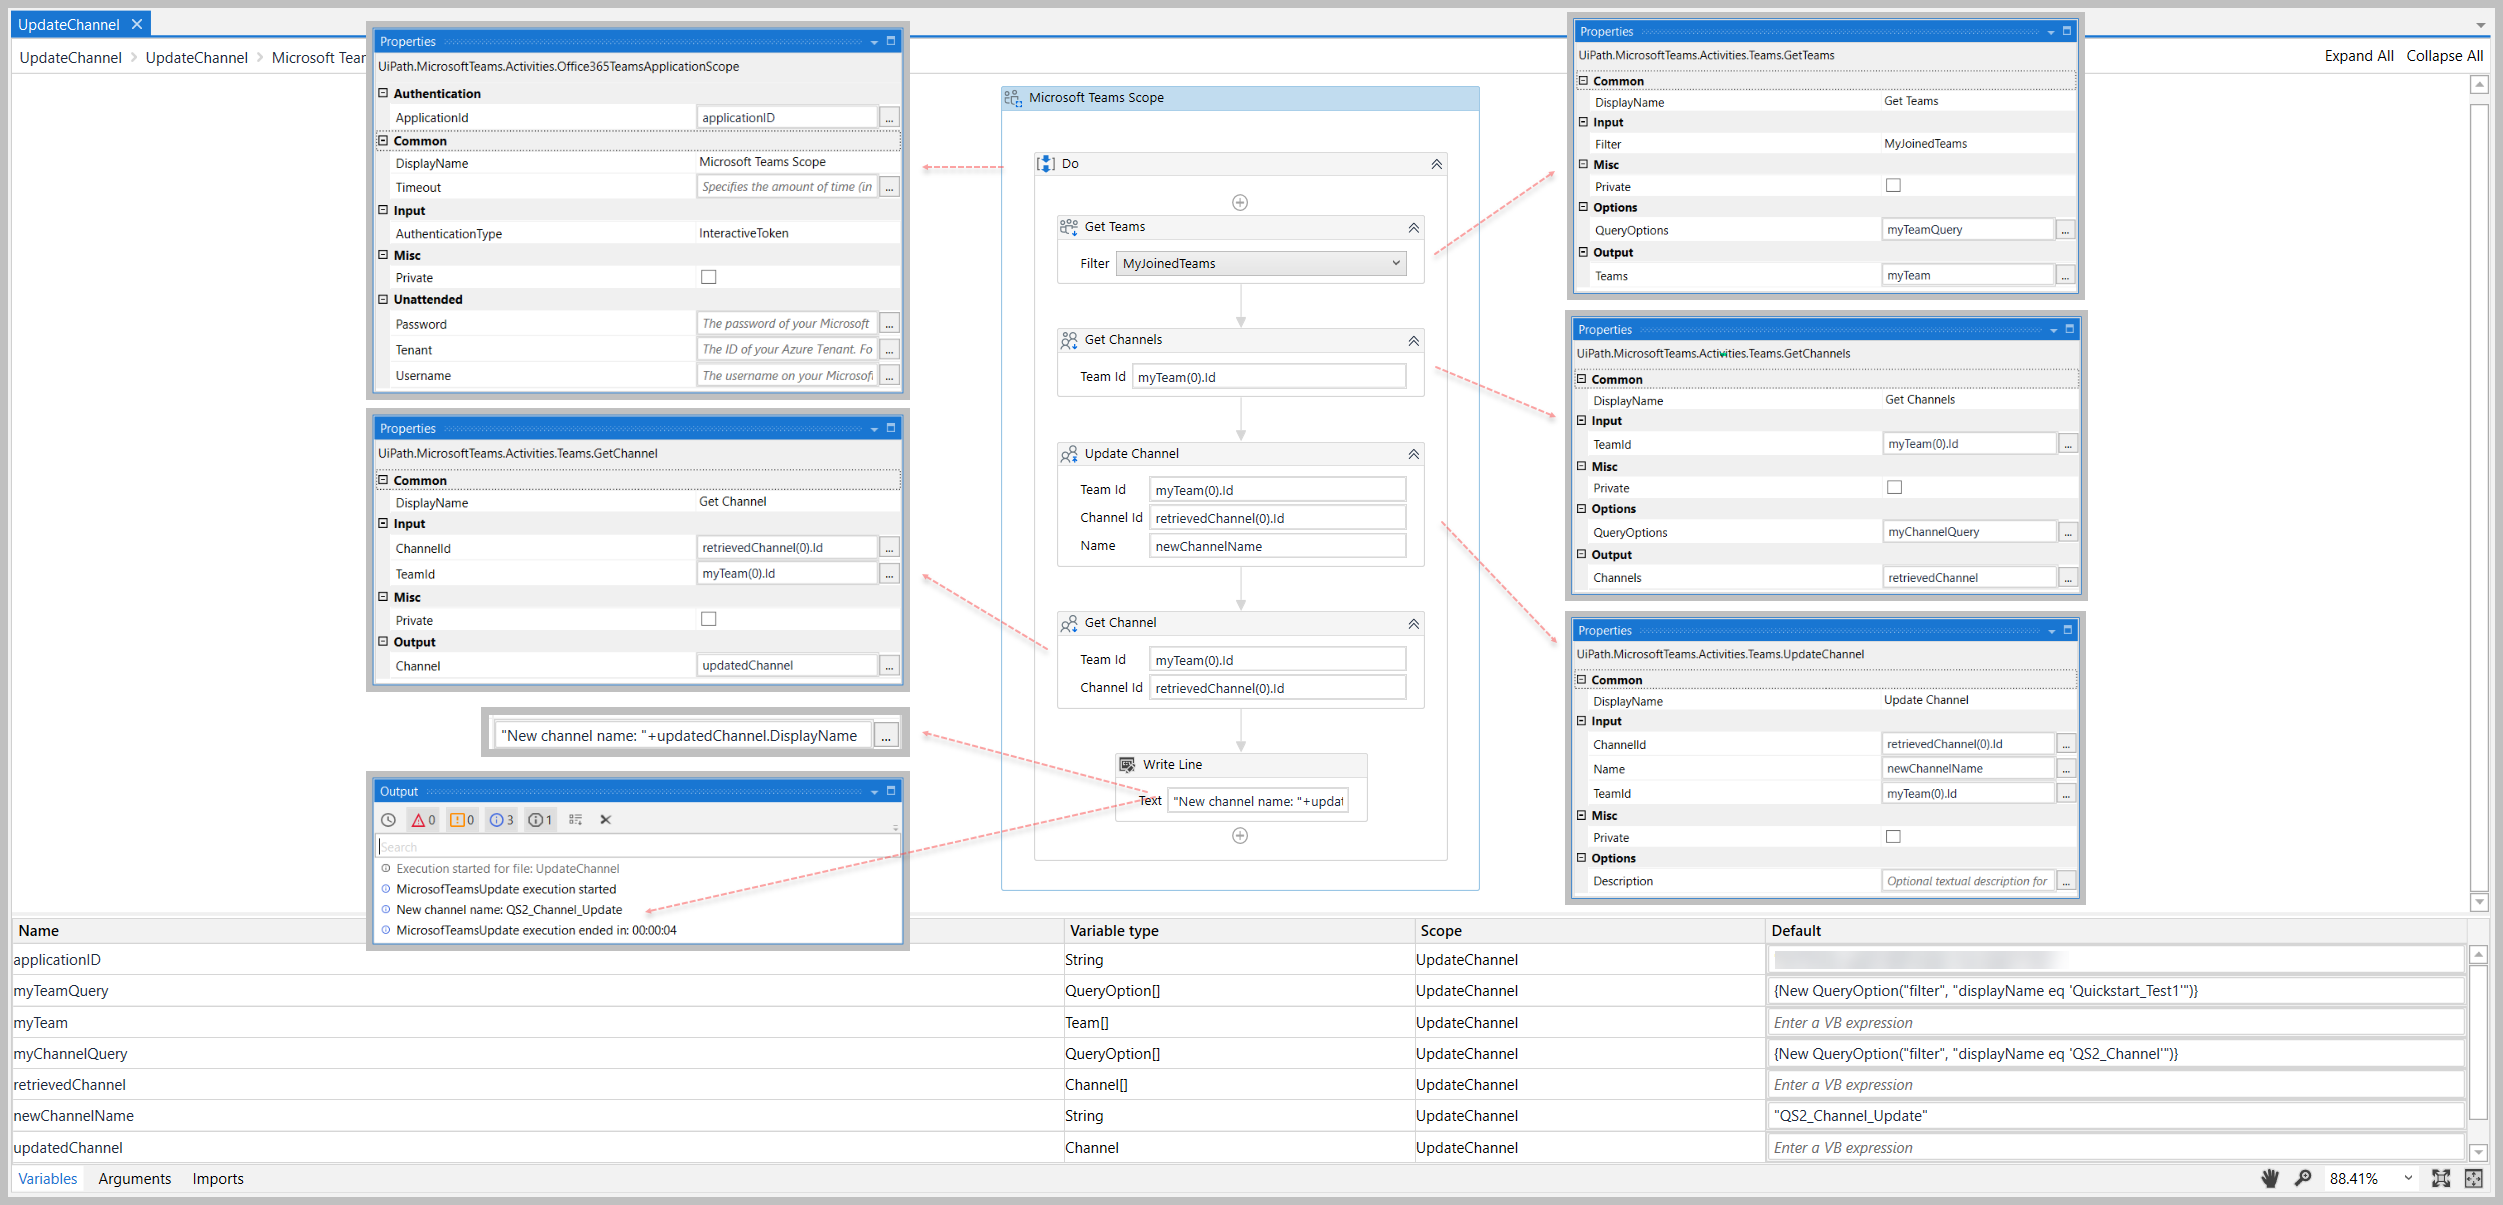Select the UpdateChannel document tab
Screen dimensions: 2503x1205
tap(68, 24)
